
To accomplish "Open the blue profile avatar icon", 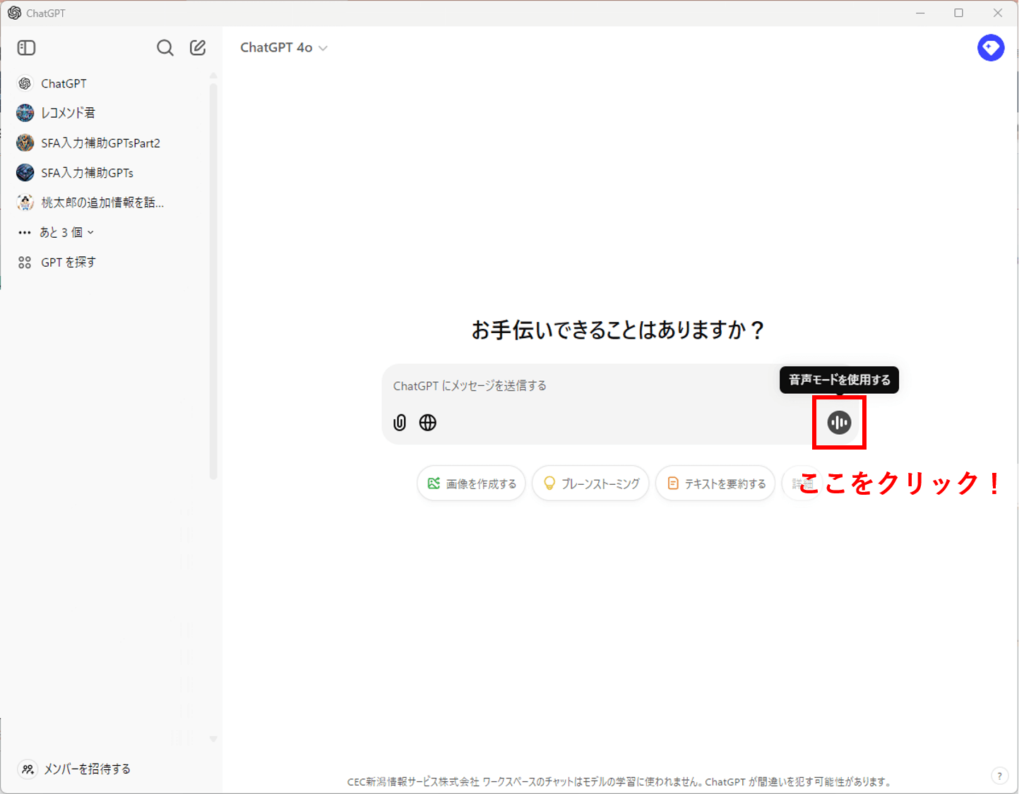I will pos(990,48).
